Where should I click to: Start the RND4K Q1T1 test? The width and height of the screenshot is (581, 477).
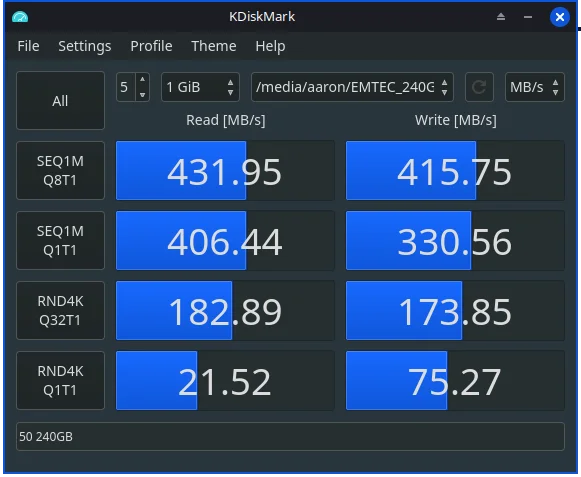[60, 381]
